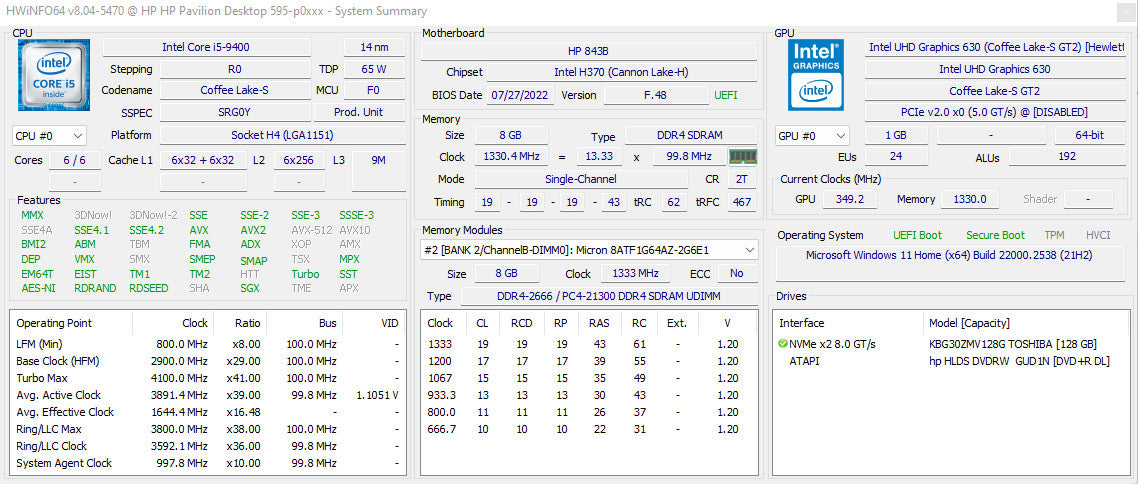
Task: Click the 1330.4 MHz memory clock value
Action: [512, 157]
